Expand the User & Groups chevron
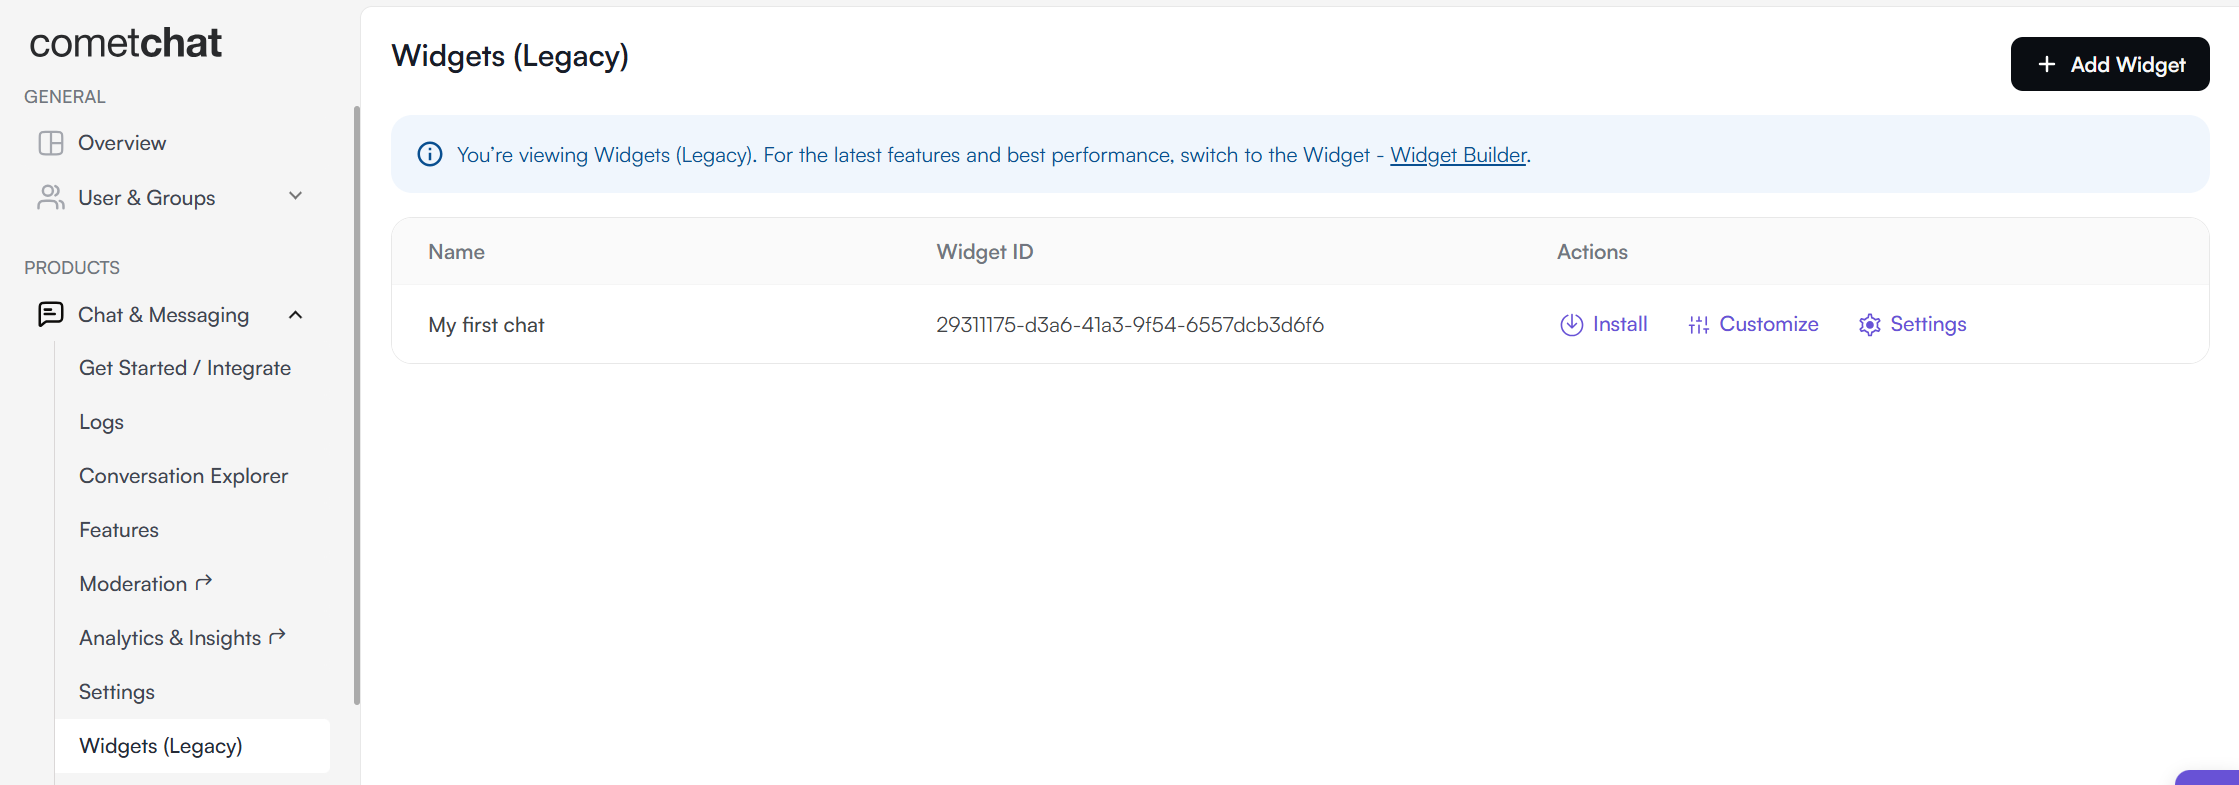 point(295,196)
